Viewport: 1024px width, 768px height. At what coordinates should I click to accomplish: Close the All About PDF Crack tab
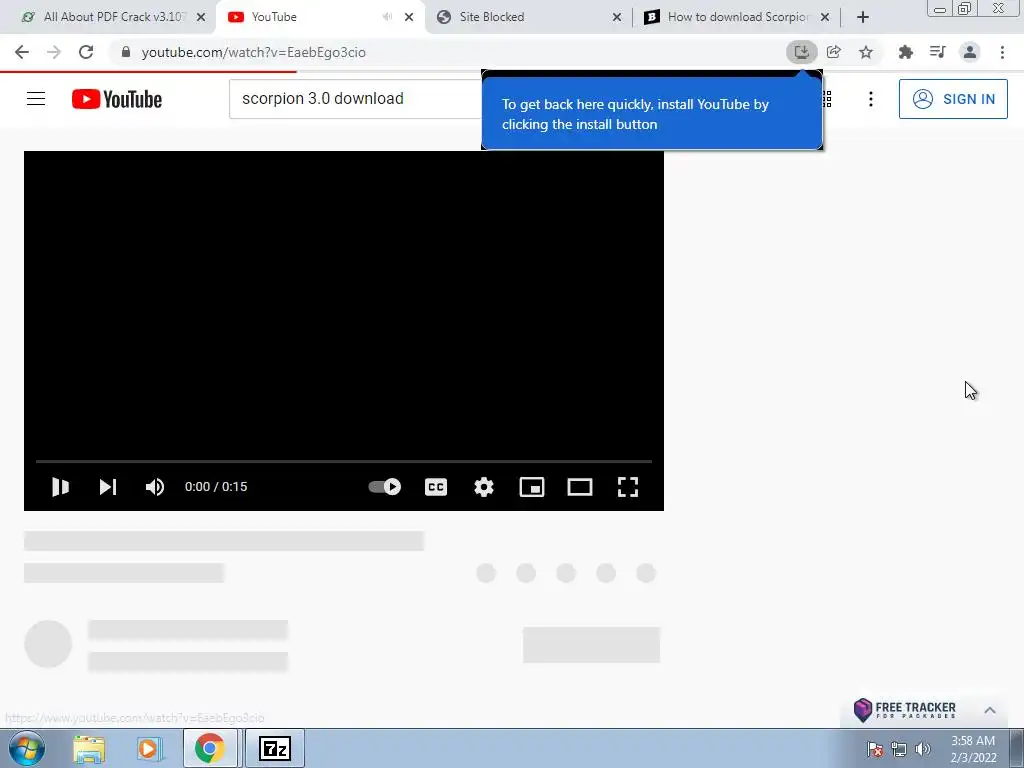(201, 17)
